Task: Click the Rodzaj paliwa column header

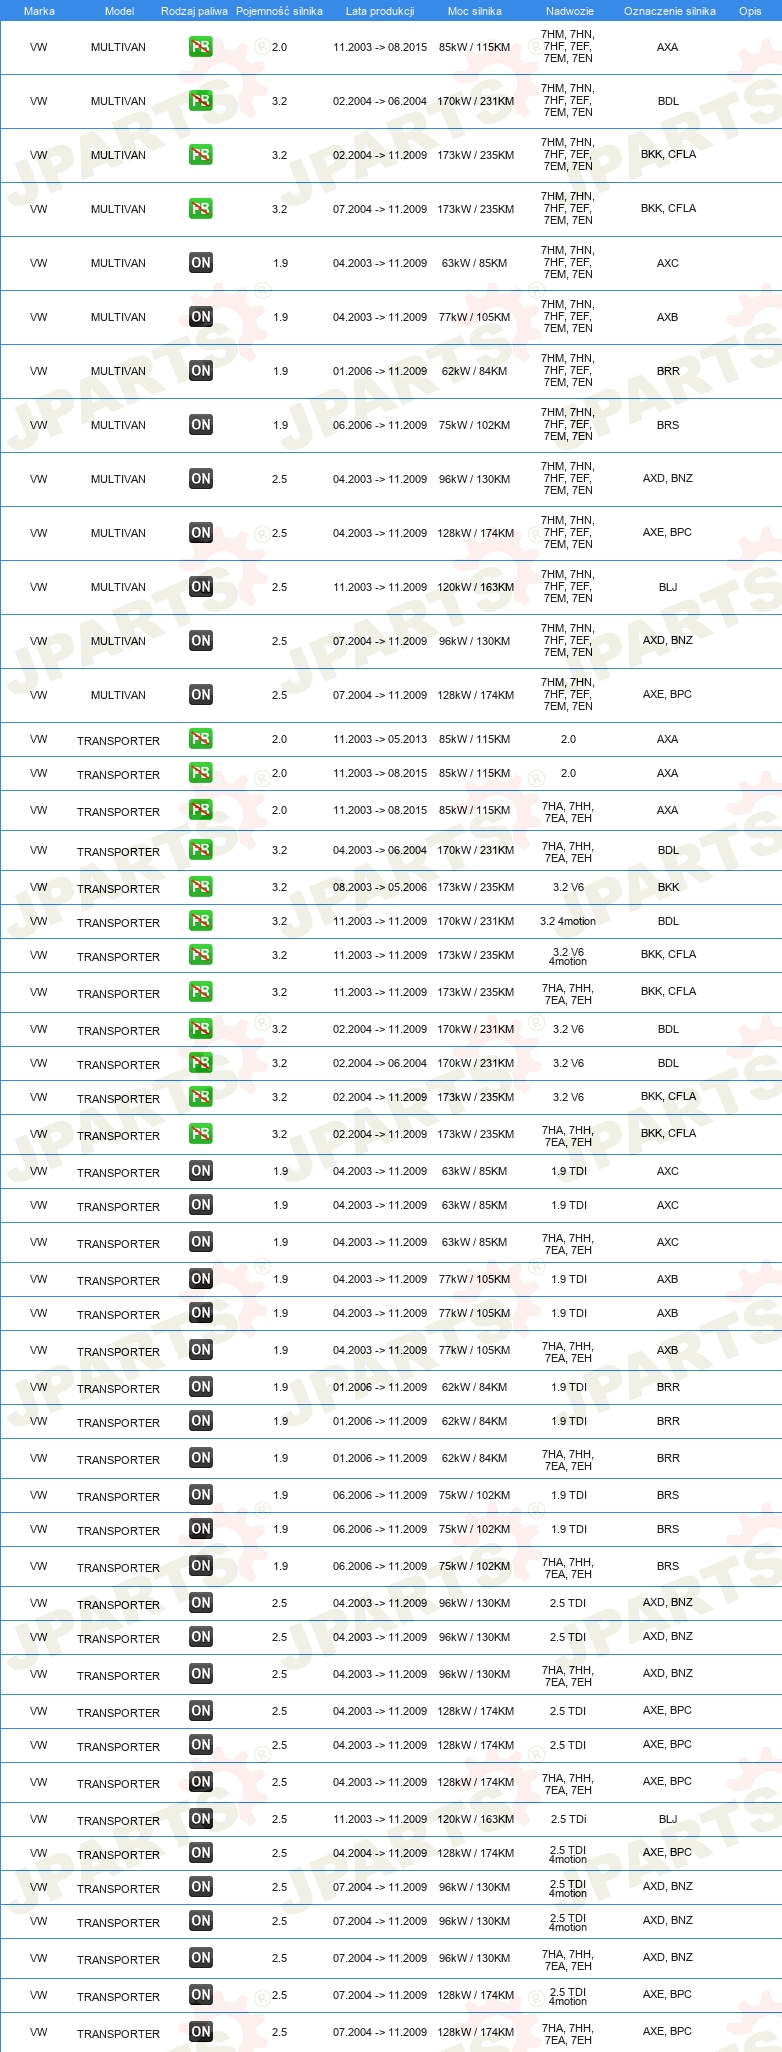Action: tap(194, 11)
